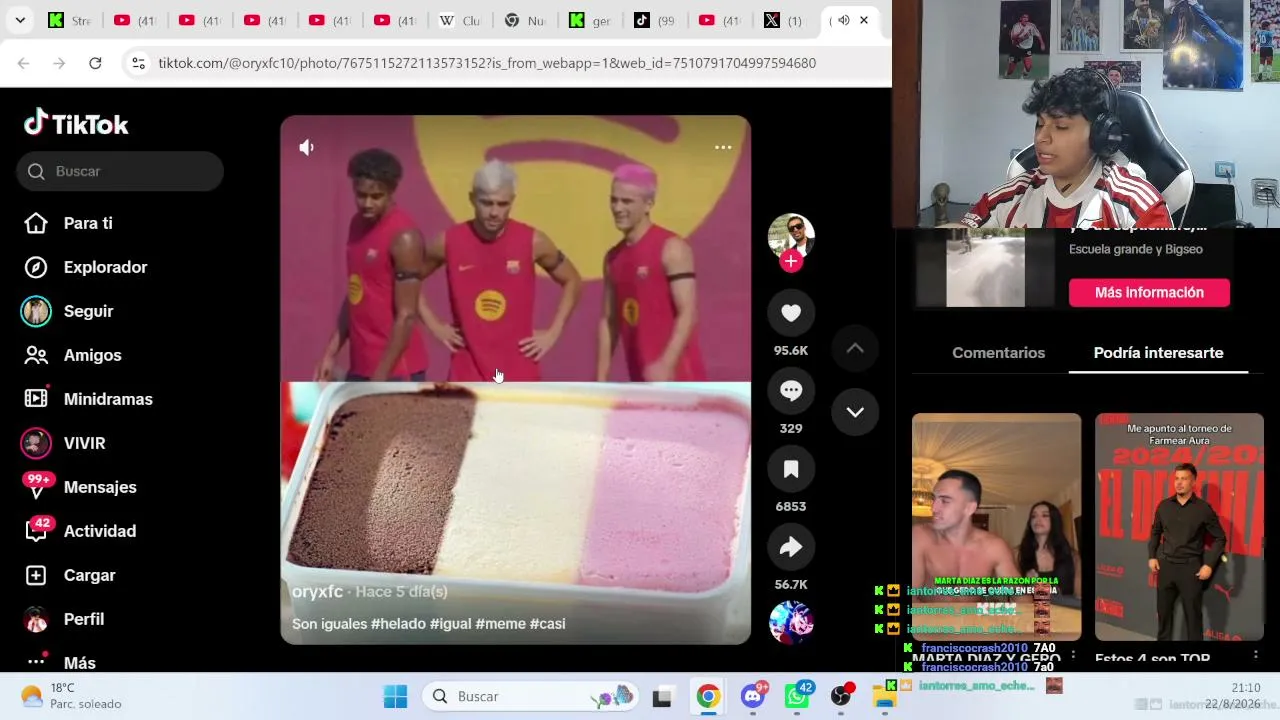1280x720 pixels.
Task: Click the TikTok logo
Action: [76, 123]
